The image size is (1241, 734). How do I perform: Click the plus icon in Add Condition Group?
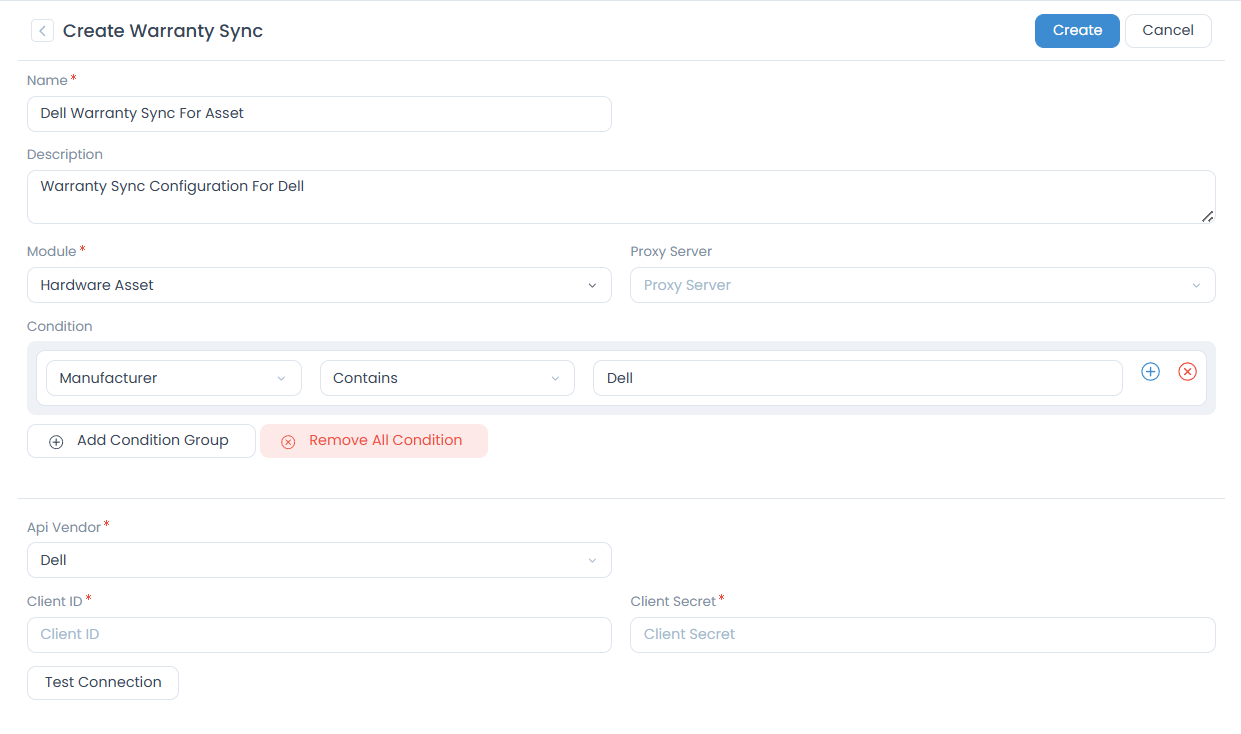click(x=56, y=442)
